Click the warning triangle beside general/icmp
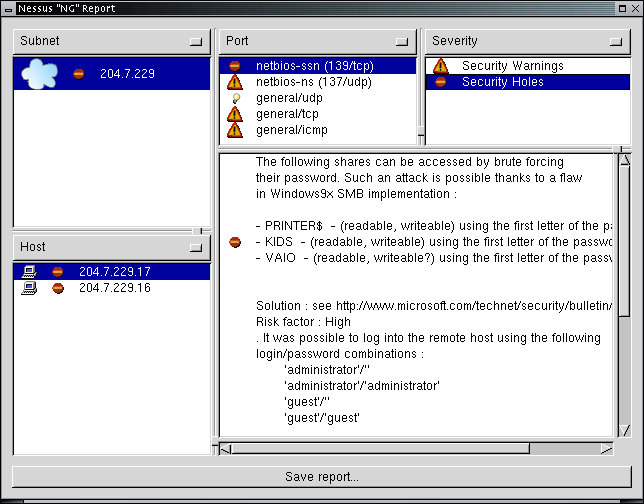The width and height of the screenshot is (644, 504). click(235, 130)
